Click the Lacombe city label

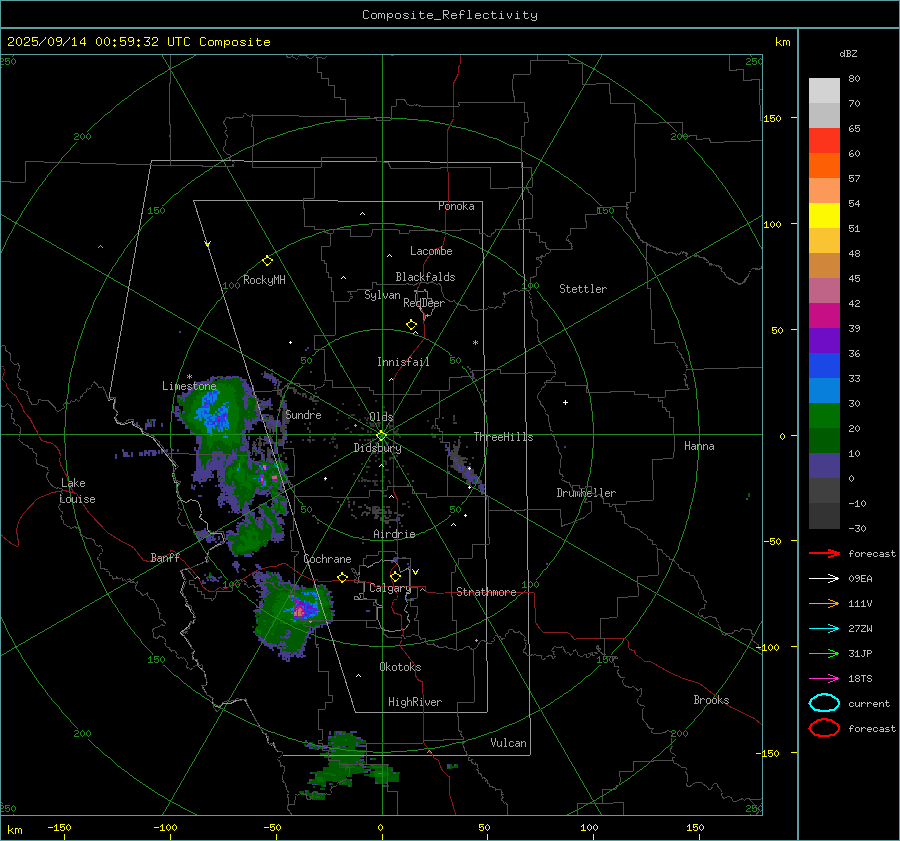point(431,251)
